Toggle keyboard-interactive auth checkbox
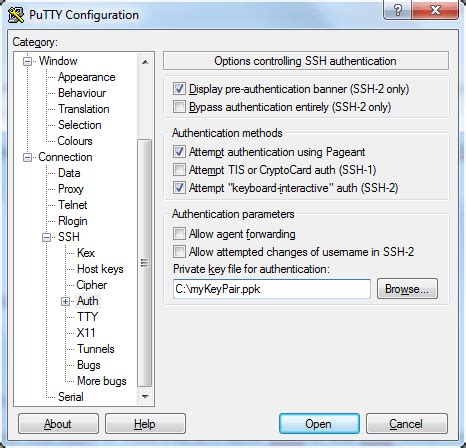 (179, 188)
